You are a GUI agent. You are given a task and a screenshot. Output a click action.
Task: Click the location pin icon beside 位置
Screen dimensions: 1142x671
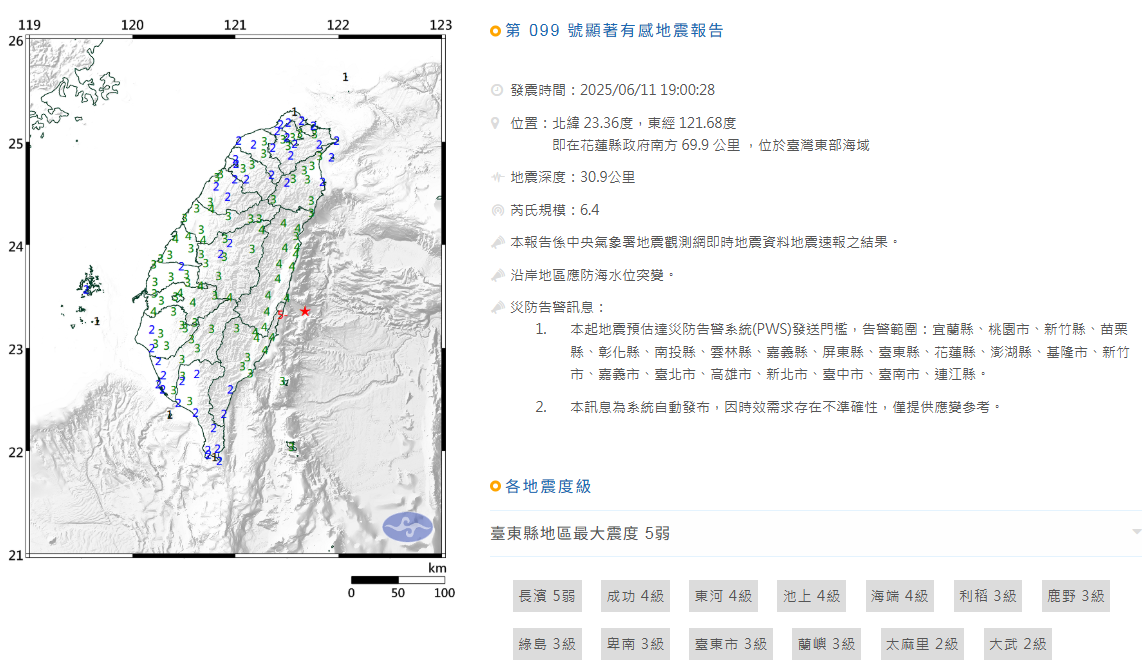497,123
